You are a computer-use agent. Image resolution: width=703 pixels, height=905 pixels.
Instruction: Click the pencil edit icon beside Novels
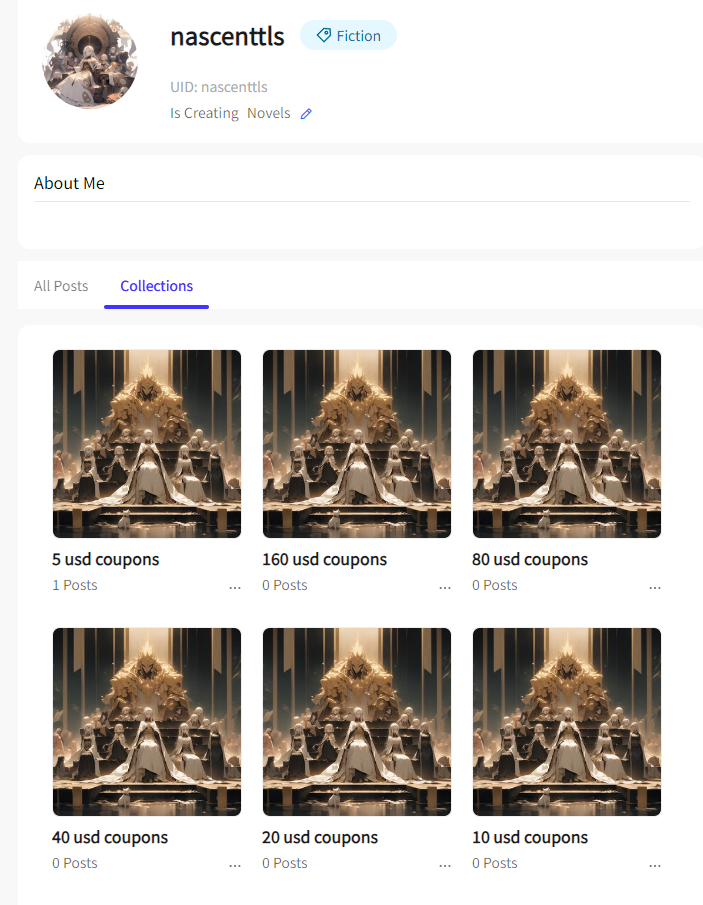tap(306, 114)
